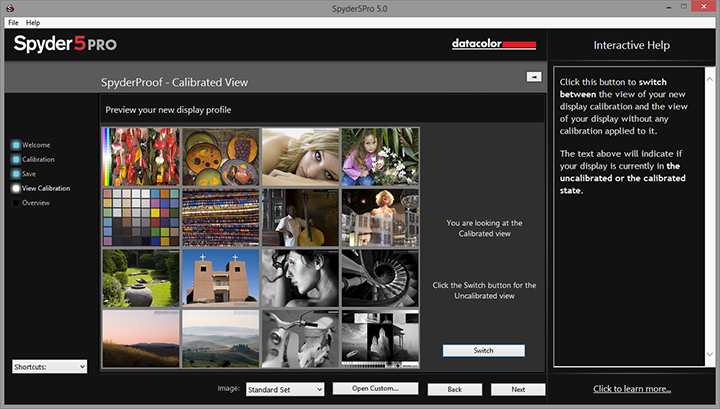
Task: Open the Shortcuts dropdown
Action: coord(50,367)
